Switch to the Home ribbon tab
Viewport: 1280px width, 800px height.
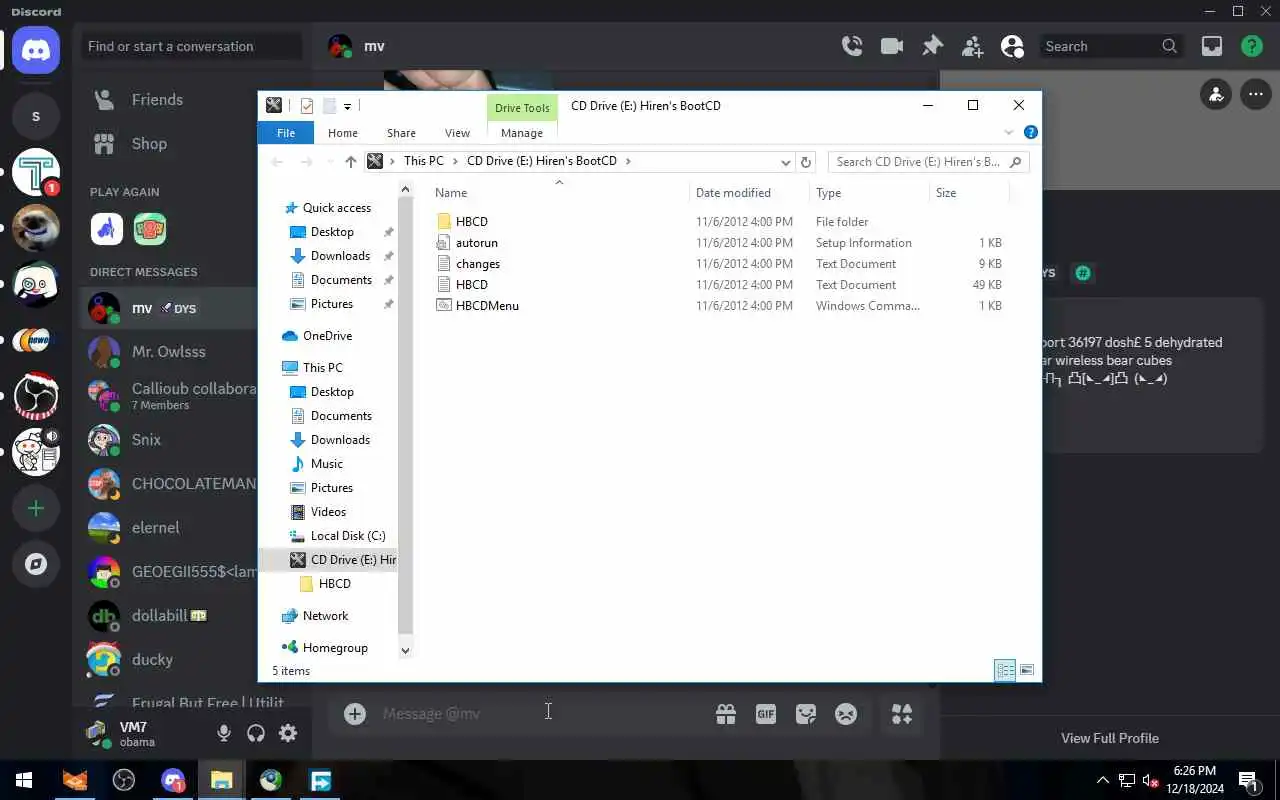pyautogui.click(x=343, y=132)
